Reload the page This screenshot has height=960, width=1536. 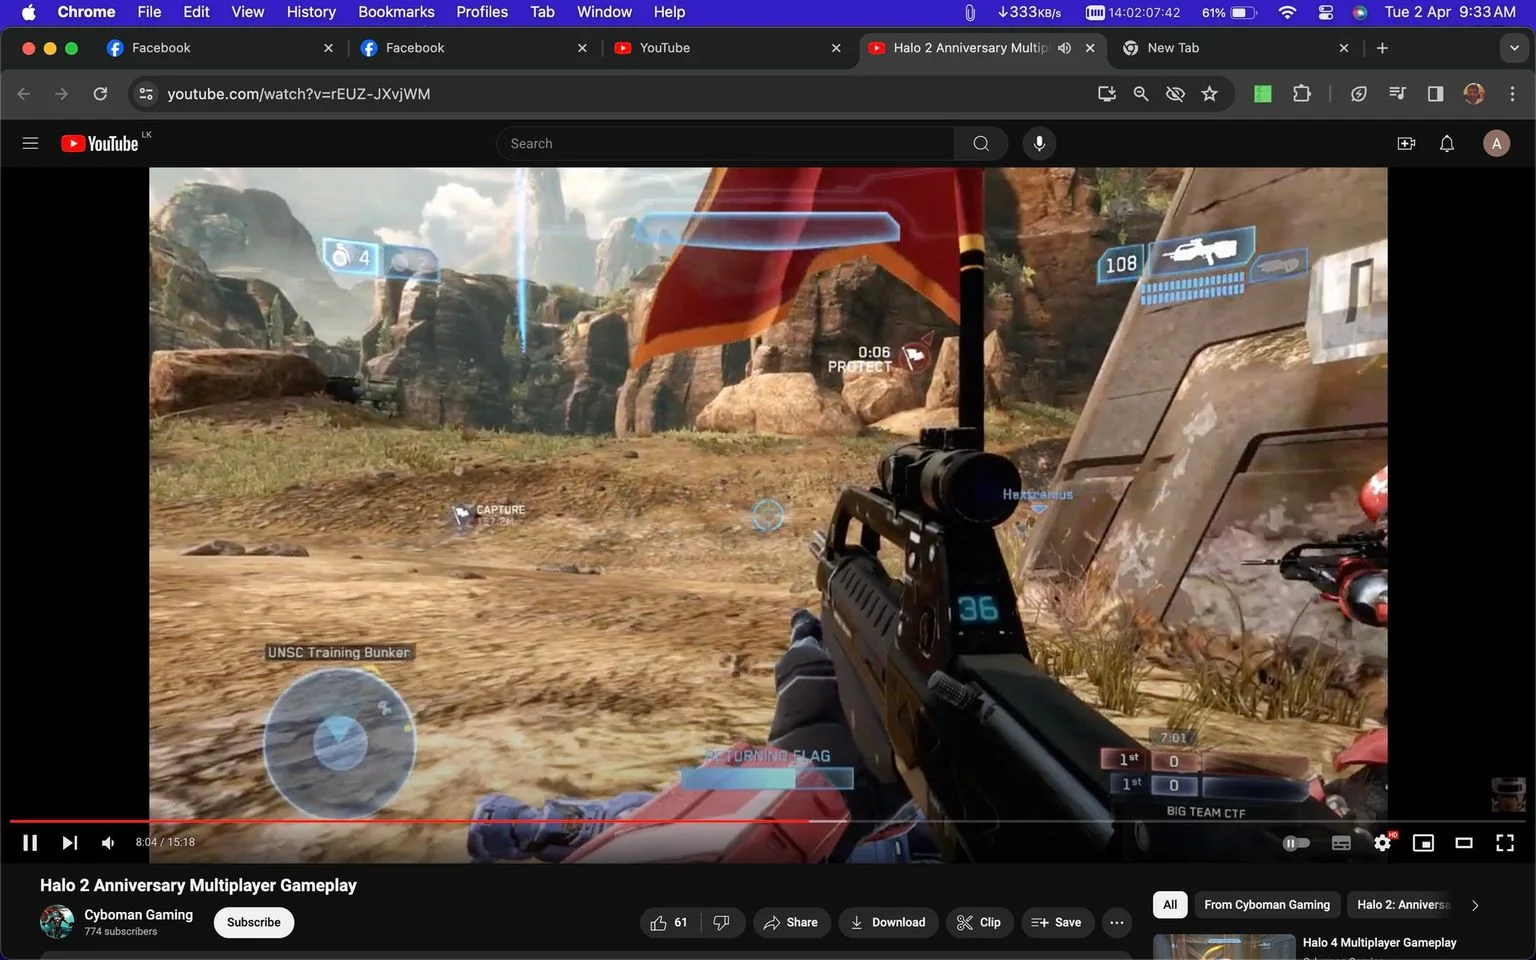(100, 93)
